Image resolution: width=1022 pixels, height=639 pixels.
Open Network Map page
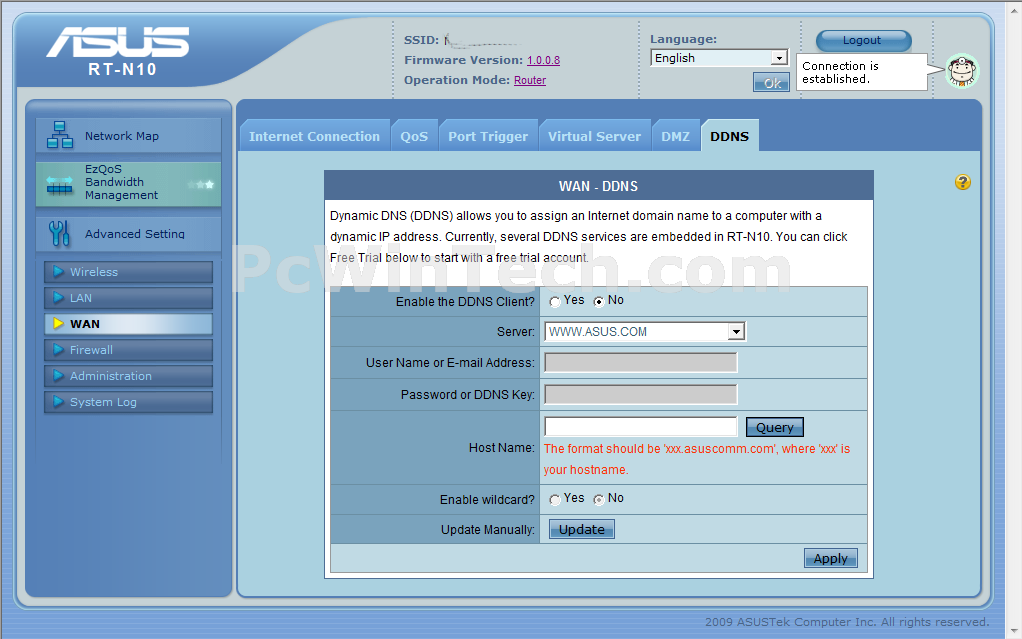(128, 136)
